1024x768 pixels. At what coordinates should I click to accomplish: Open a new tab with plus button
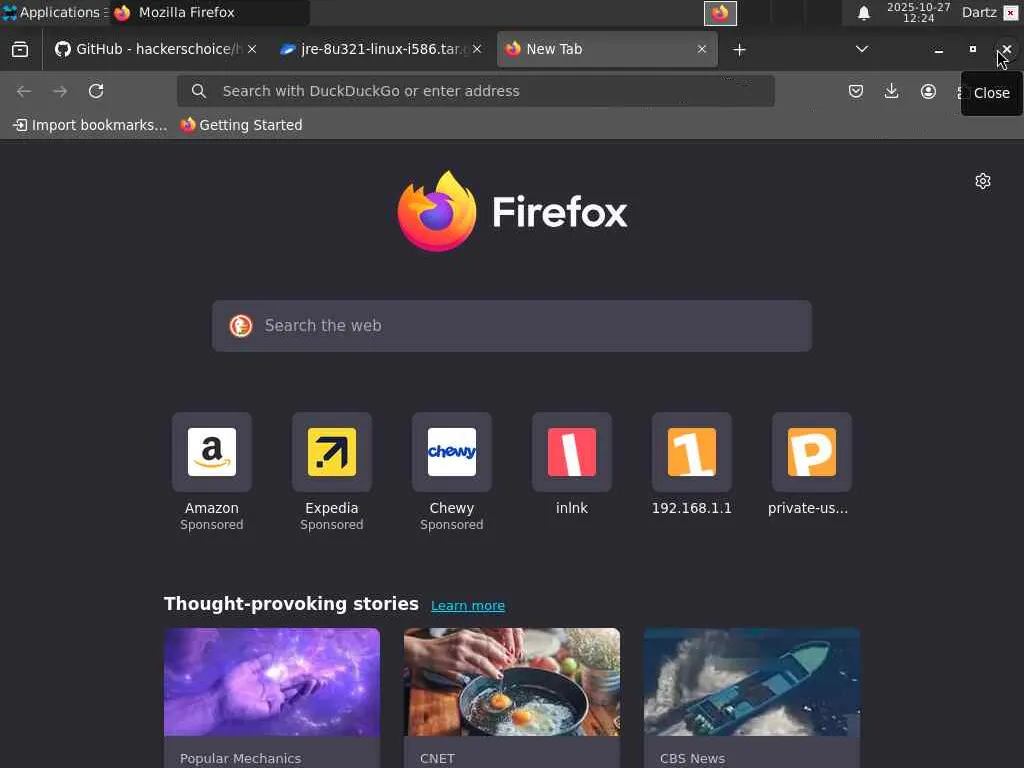click(x=739, y=50)
